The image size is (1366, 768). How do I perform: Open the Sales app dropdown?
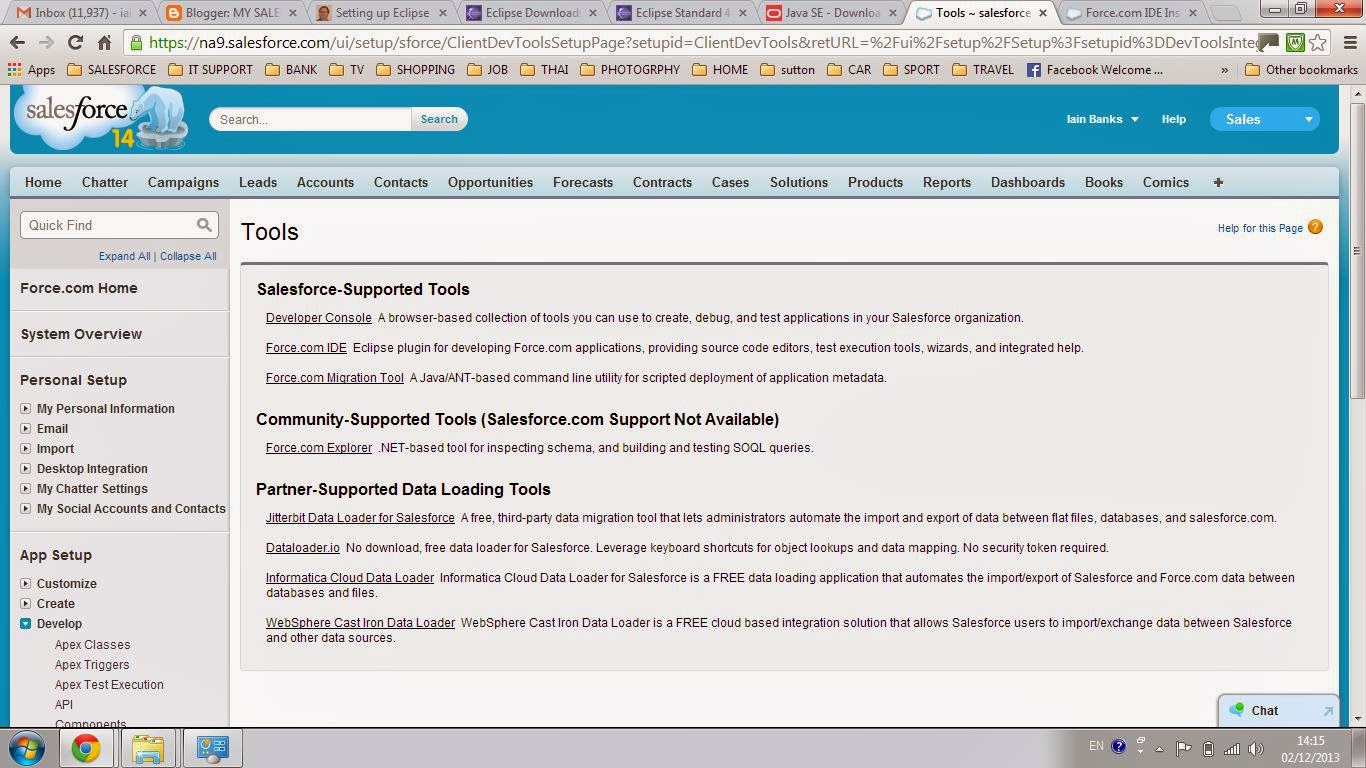[1265, 119]
